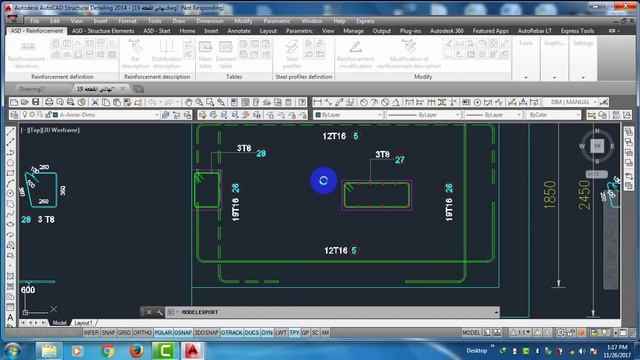This screenshot has width=640, height=360.
Task: Open Firefox from taskbar
Action: coord(136,351)
